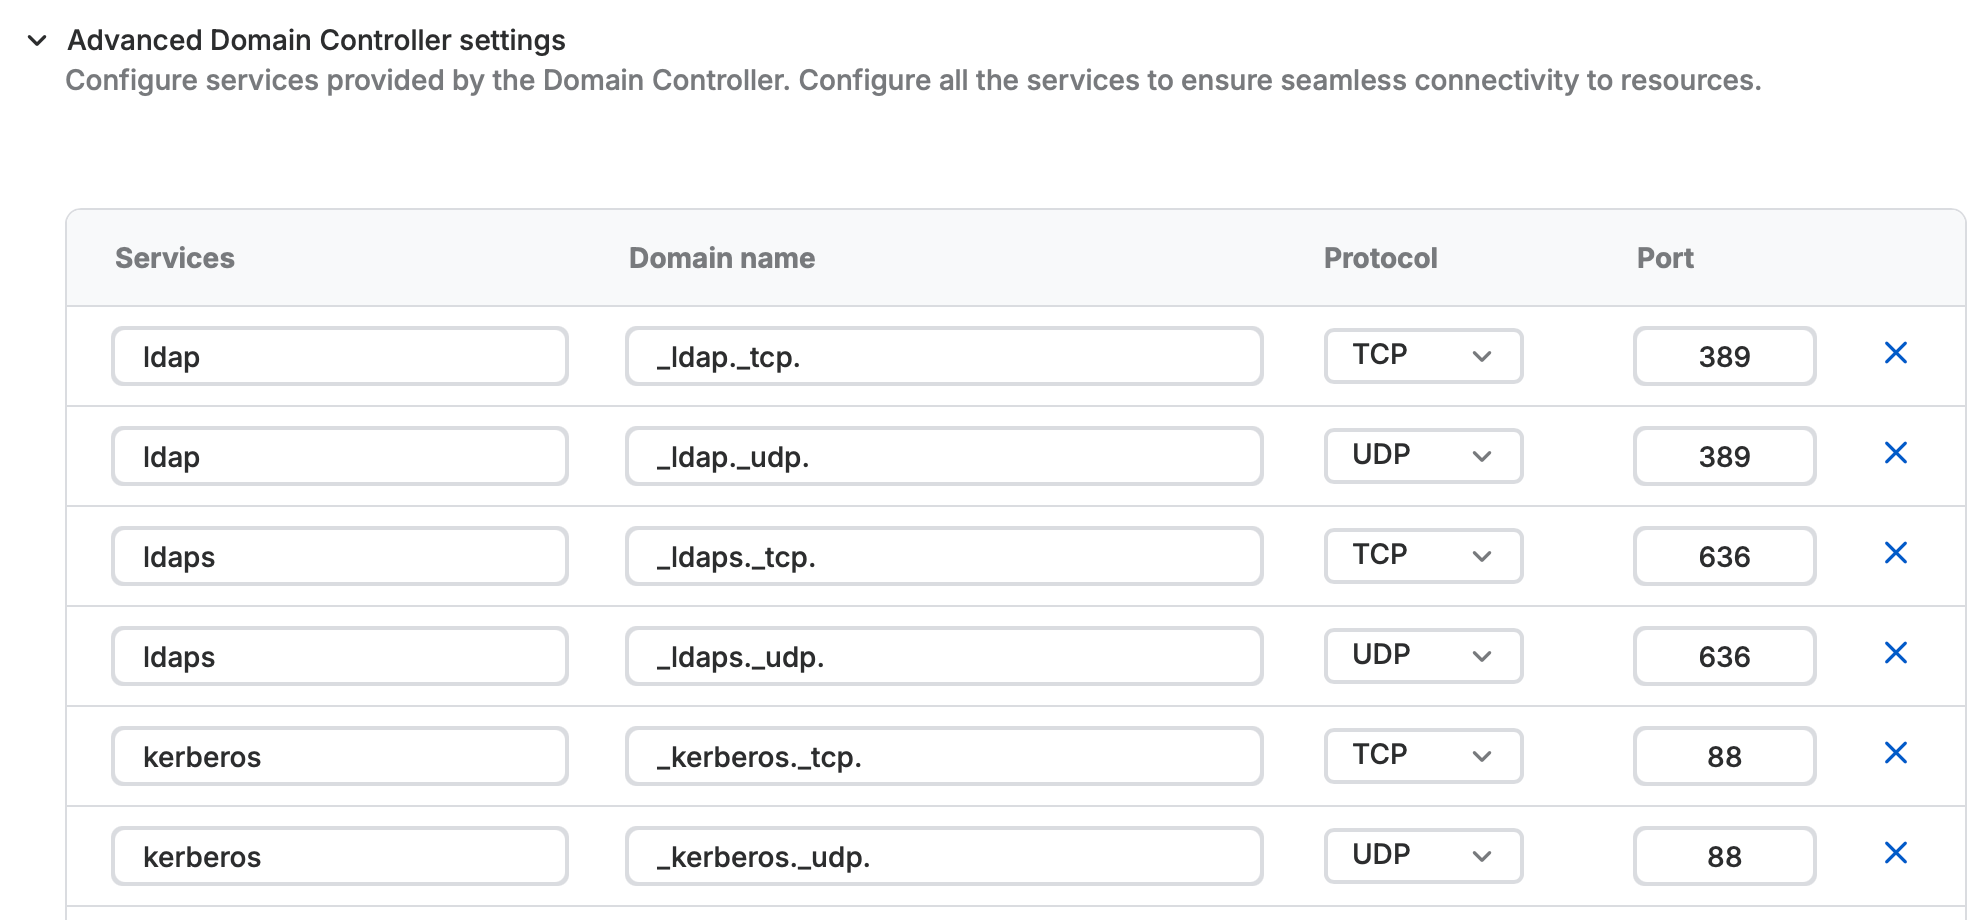Remove the kerberos TCP service row
The image size is (1984, 920).
(1895, 753)
